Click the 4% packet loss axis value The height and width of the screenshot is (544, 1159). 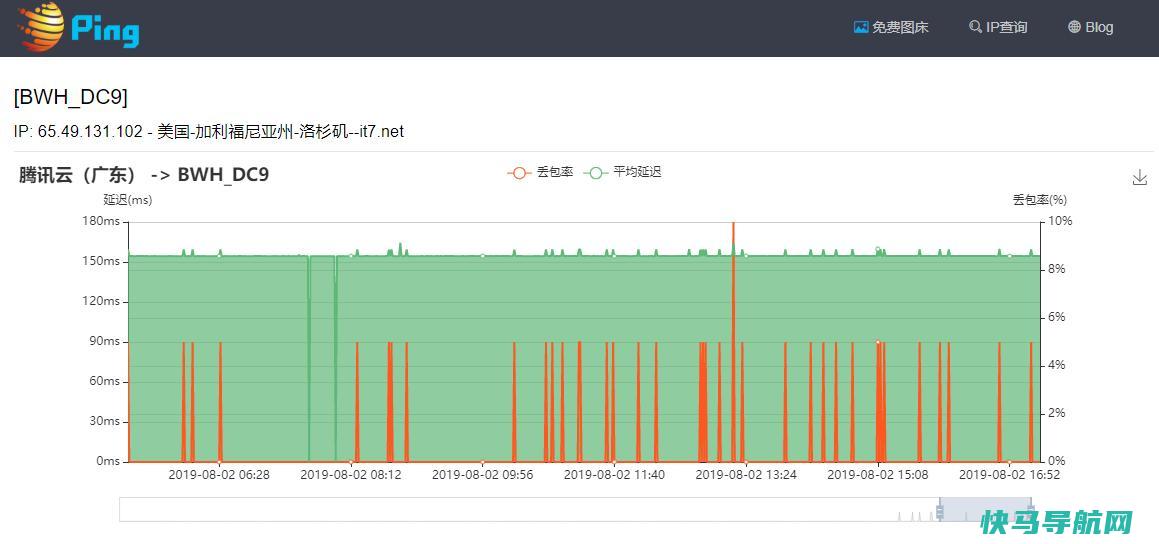[1057, 365]
